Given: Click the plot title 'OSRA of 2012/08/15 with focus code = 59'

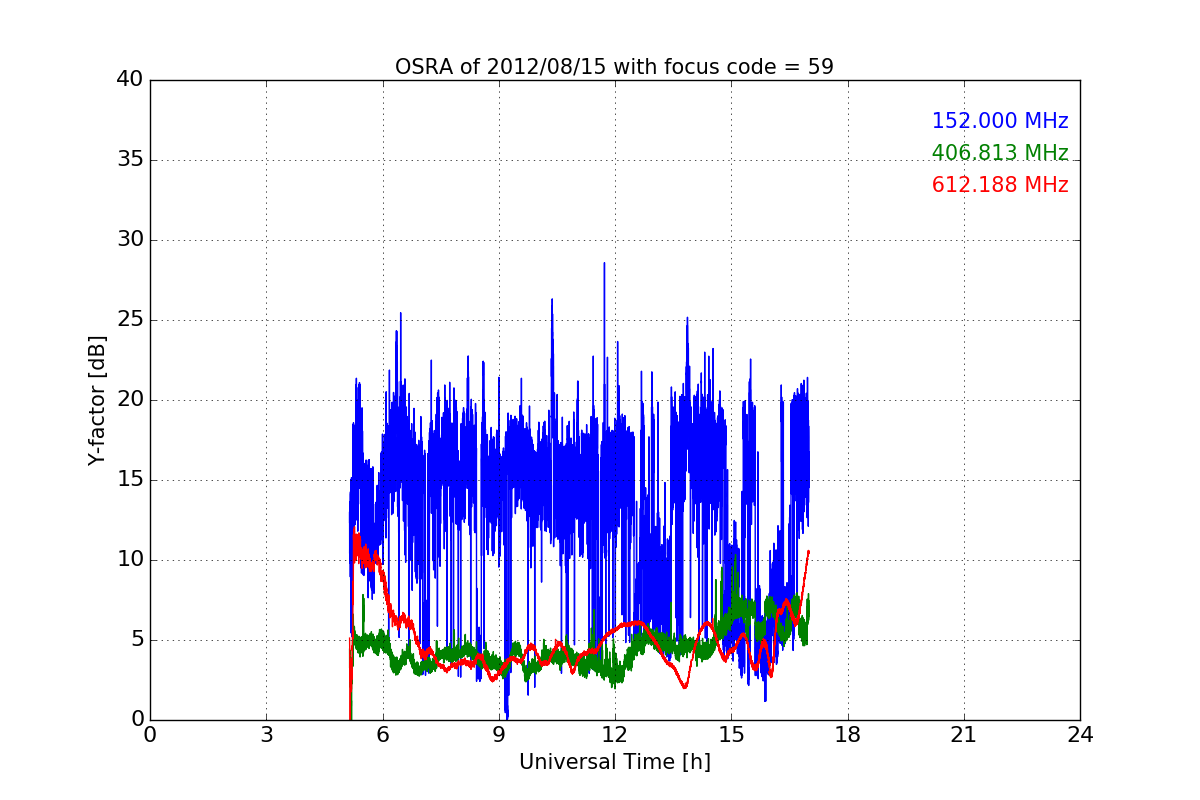Looking at the screenshot, I should click(x=614, y=67).
